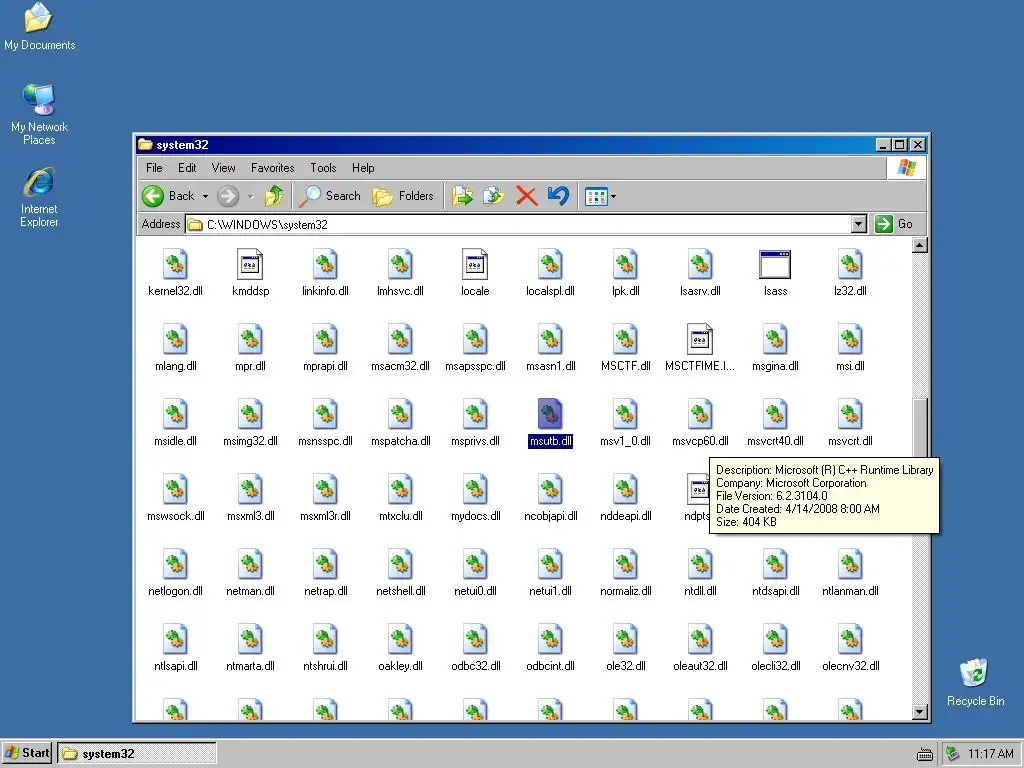
Task: Open the Views toolbar button
Action: point(596,196)
